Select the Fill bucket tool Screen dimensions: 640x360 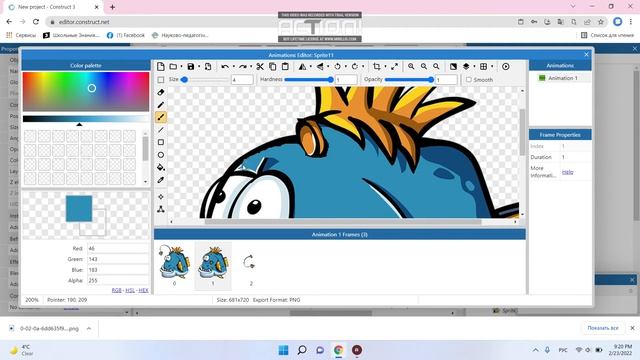coord(161,167)
